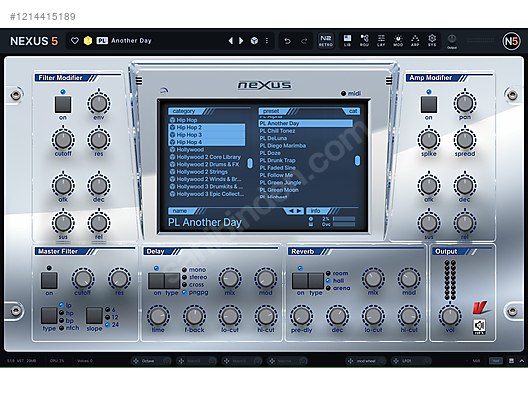The height and width of the screenshot is (396, 528).
Task: Undo the last change
Action: pos(287,41)
